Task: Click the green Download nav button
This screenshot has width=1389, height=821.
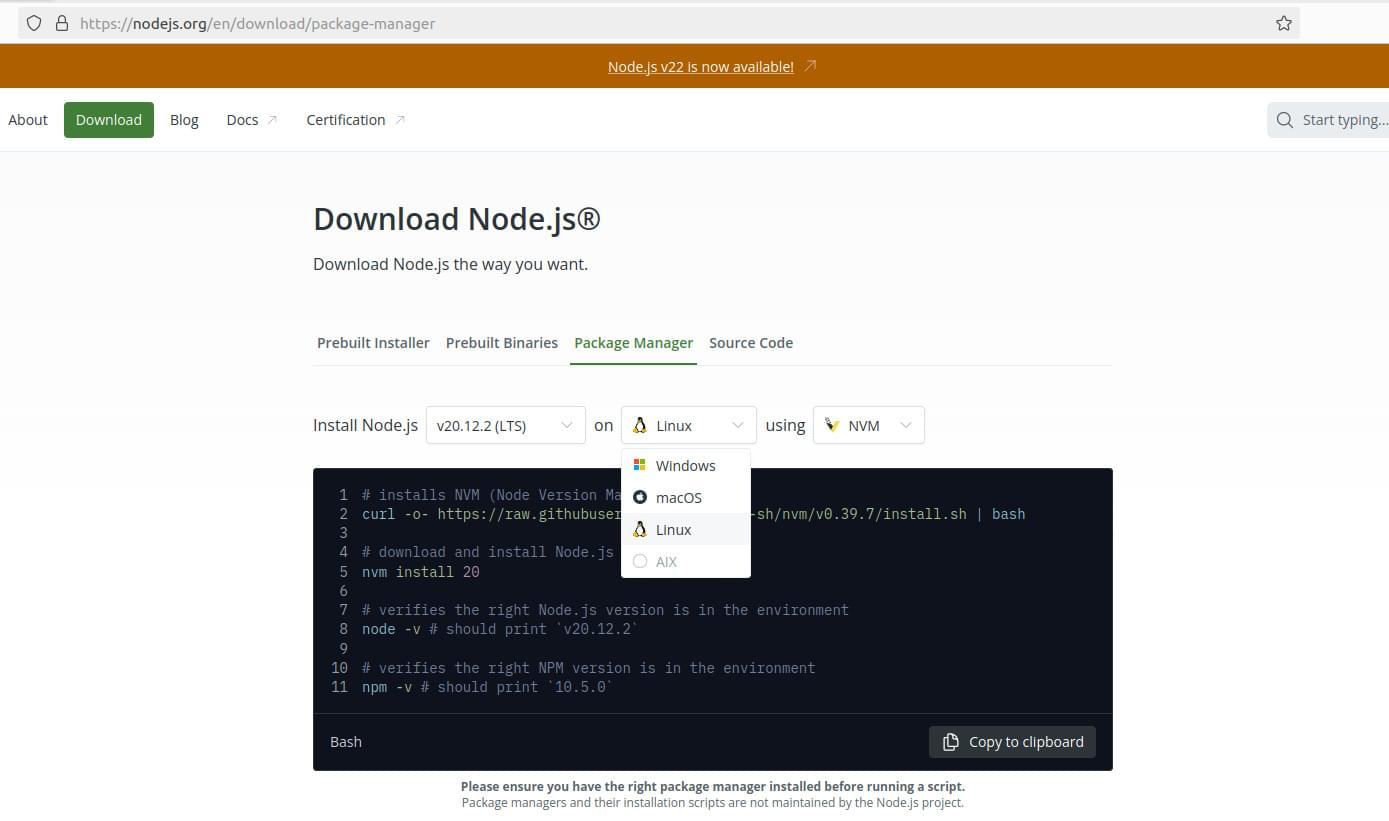Action: click(x=109, y=120)
